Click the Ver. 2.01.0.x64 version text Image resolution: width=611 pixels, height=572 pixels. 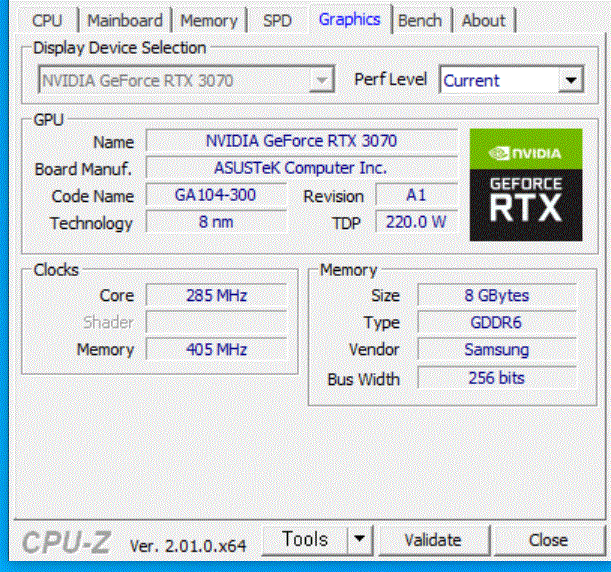(188, 546)
